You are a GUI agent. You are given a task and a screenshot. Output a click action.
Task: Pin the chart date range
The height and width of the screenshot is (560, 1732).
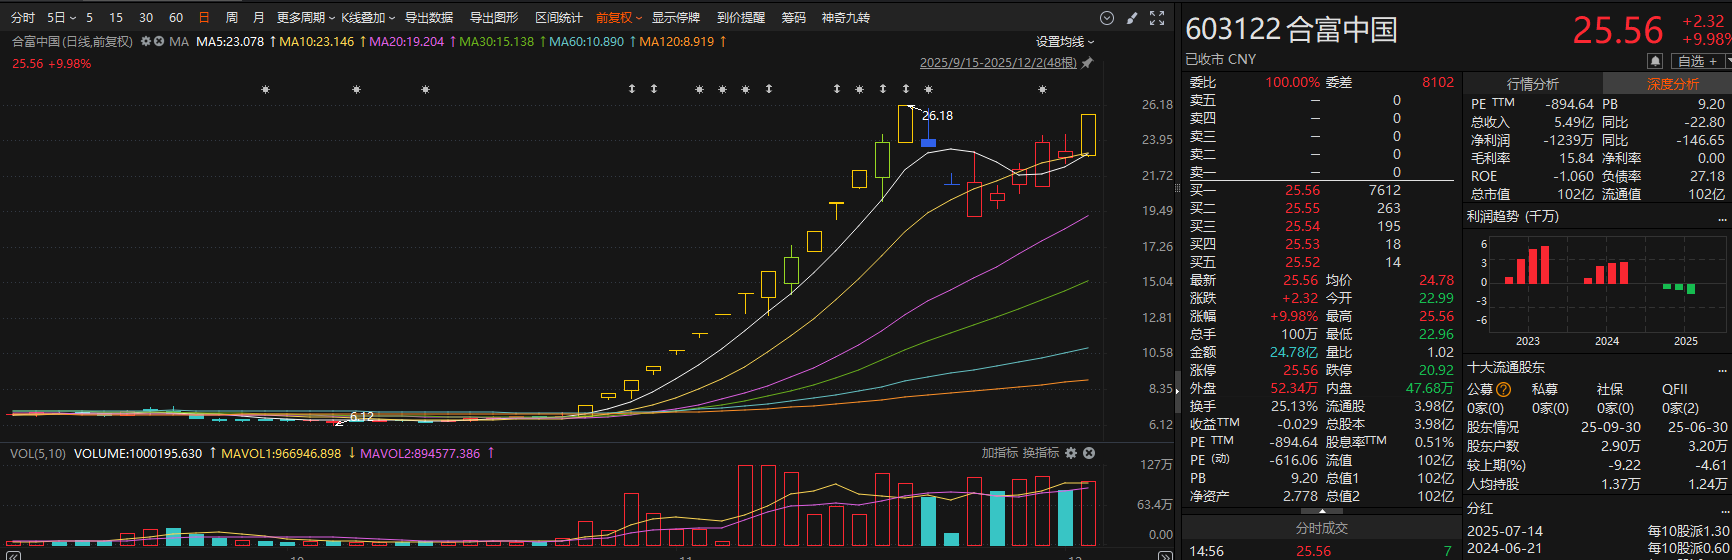1087,63
